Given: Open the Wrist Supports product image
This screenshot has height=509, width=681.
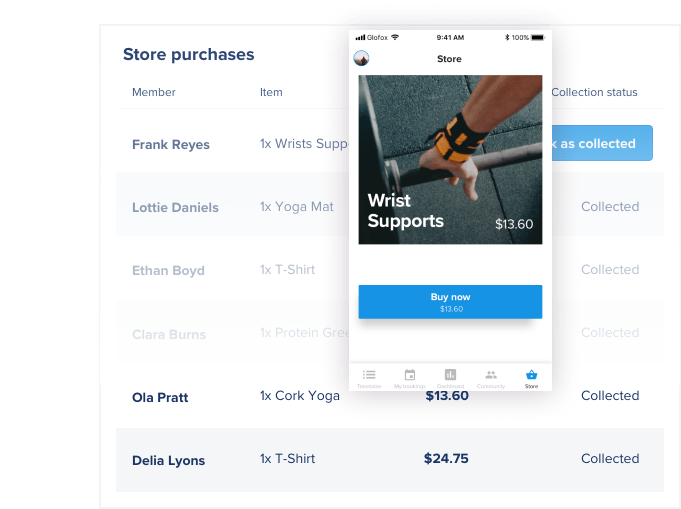Looking at the screenshot, I should click(450, 159).
